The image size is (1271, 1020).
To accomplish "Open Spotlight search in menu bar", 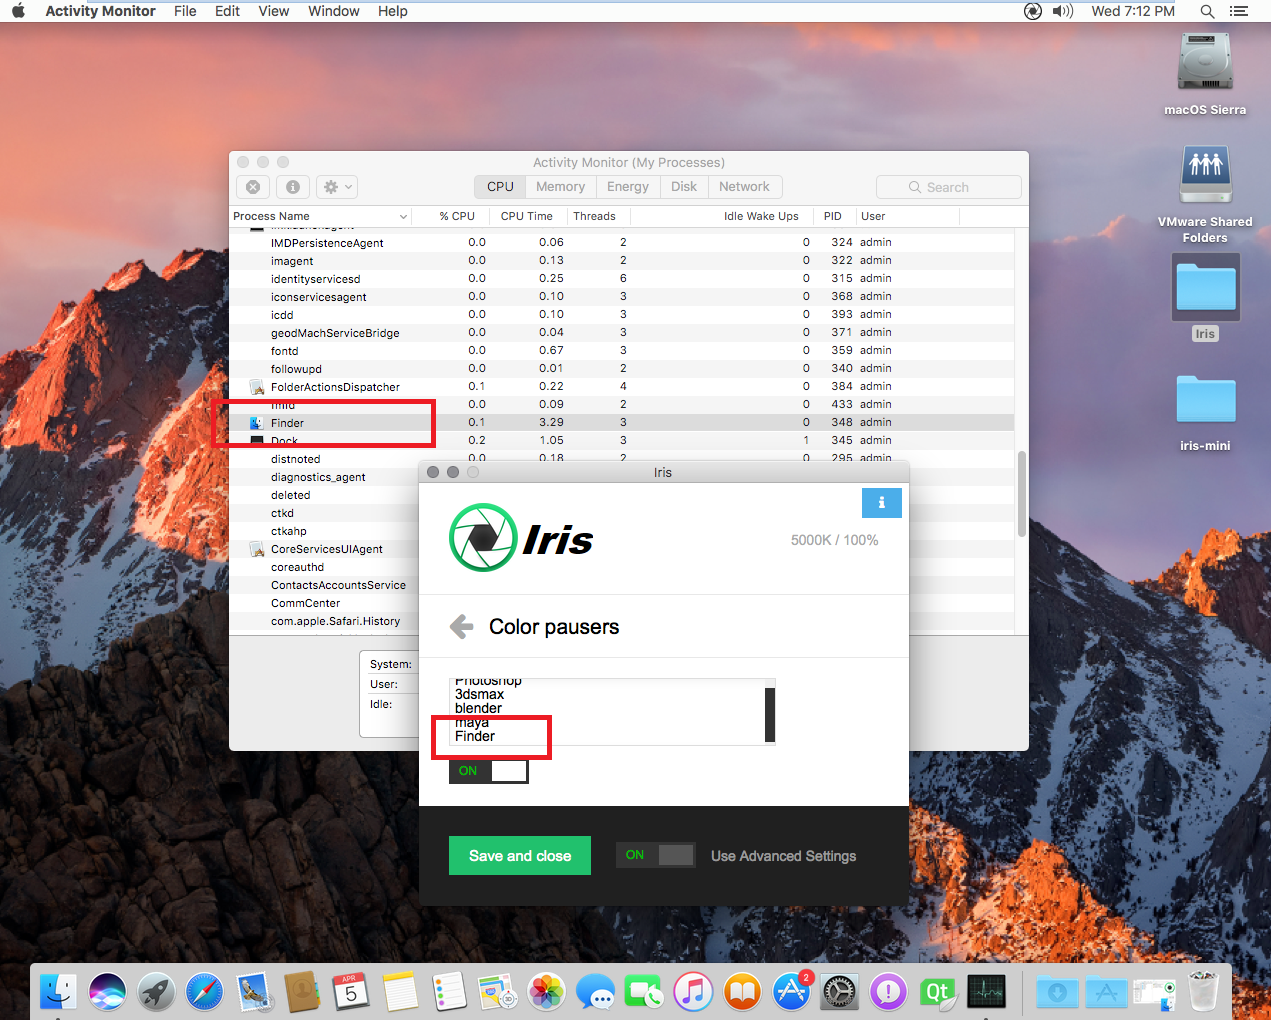I will click(1207, 11).
